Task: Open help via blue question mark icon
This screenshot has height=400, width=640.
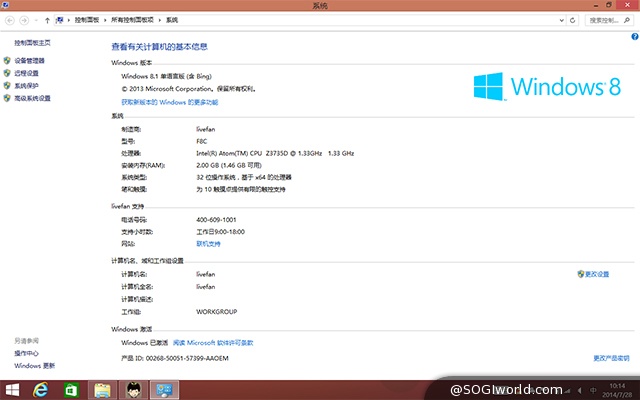Action: click(635, 37)
